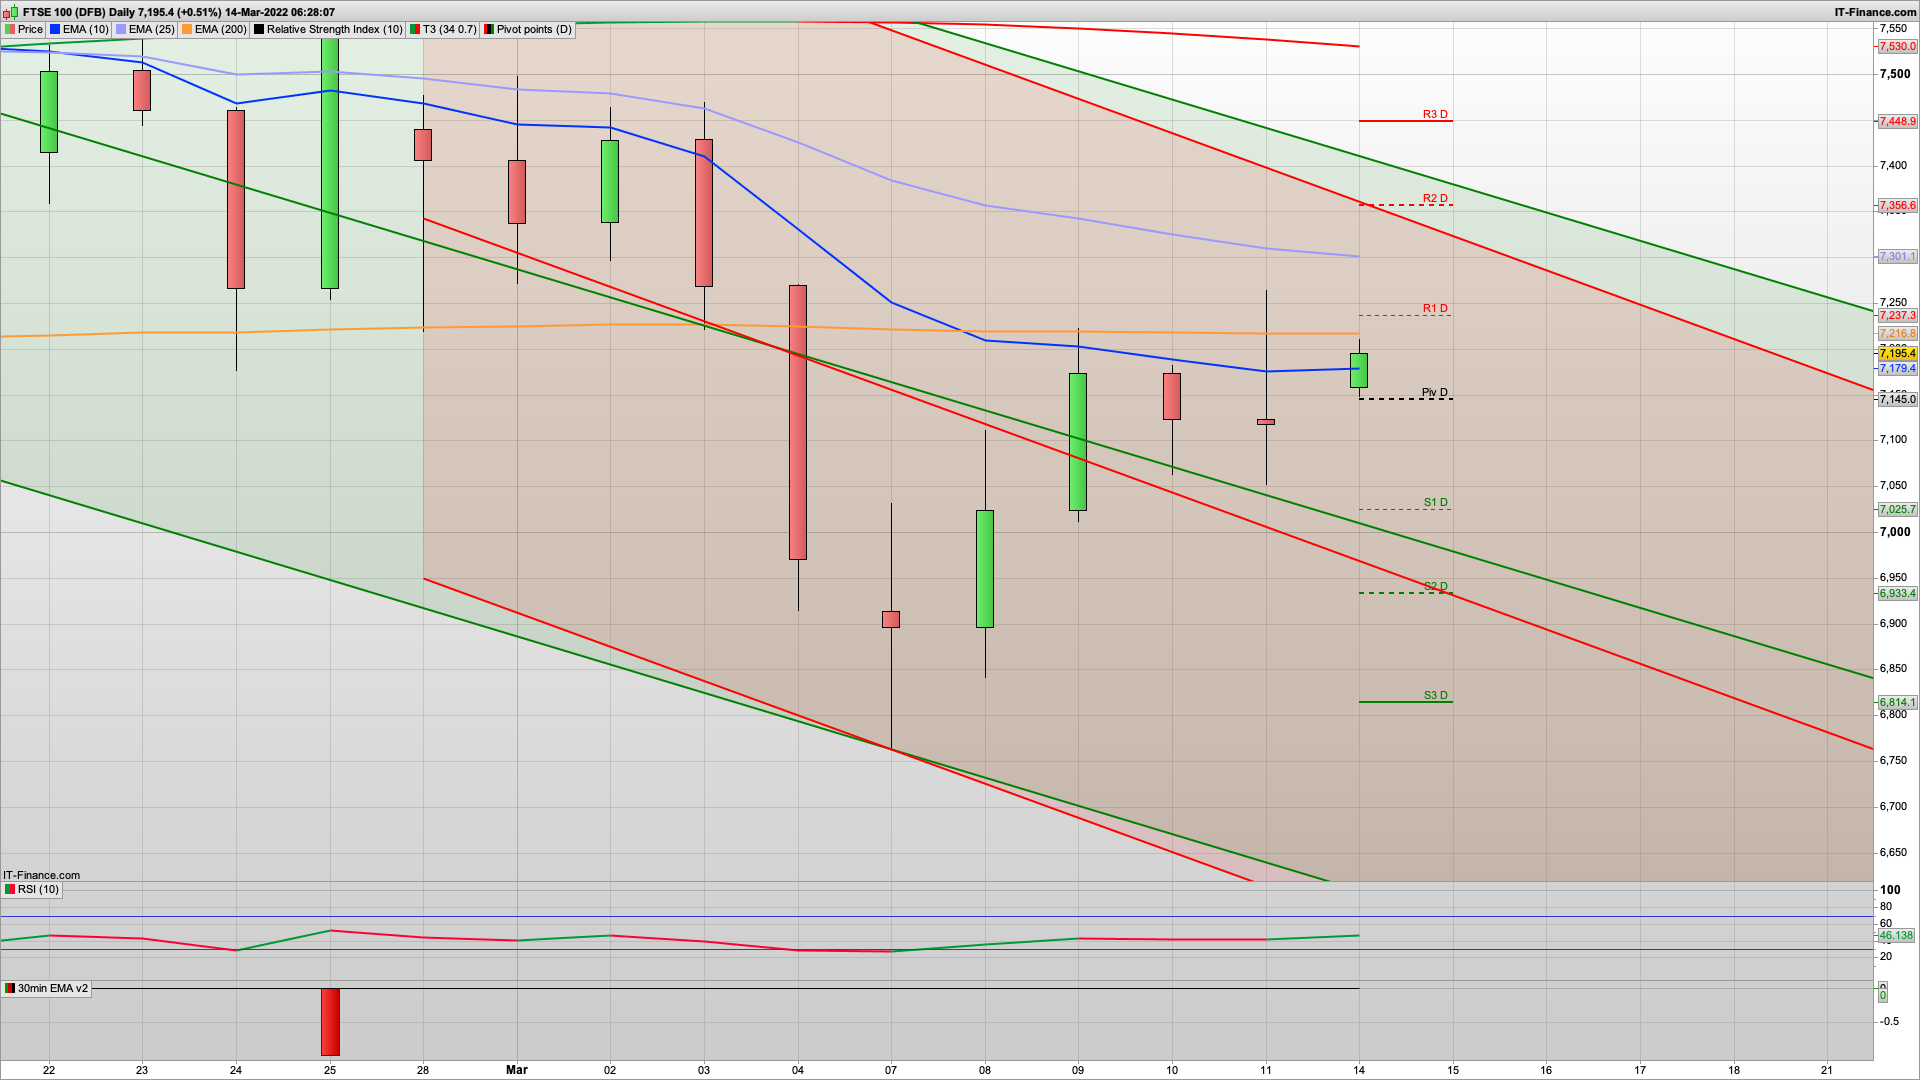
Task: Select the Price legend entry
Action: click(x=24, y=29)
